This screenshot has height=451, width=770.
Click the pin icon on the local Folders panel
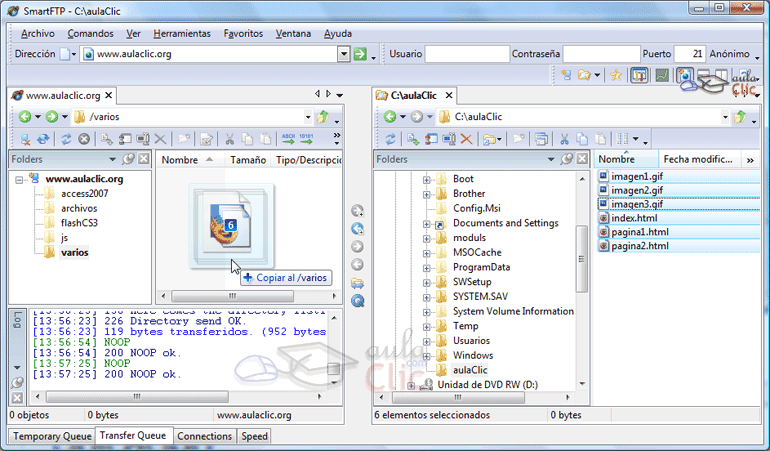[567, 159]
